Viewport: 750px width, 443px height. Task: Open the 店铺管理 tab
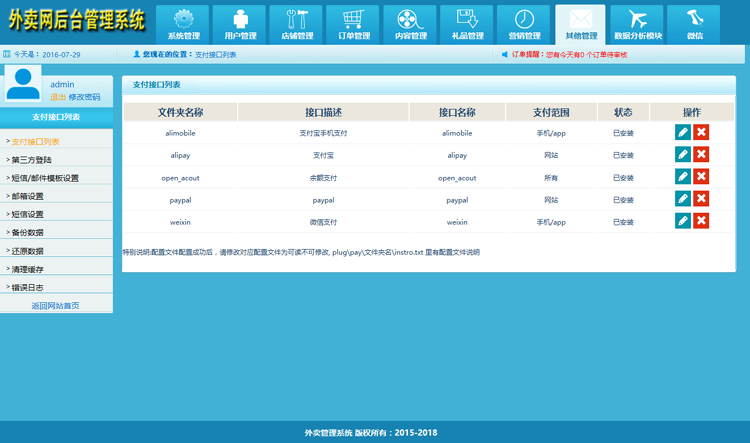[296, 24]
